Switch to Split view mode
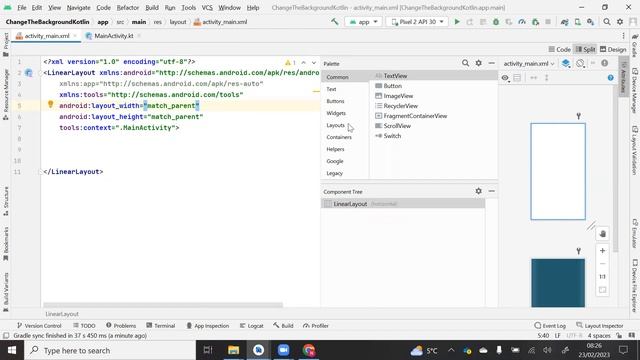The image size is (640, 360). point(585,49)
